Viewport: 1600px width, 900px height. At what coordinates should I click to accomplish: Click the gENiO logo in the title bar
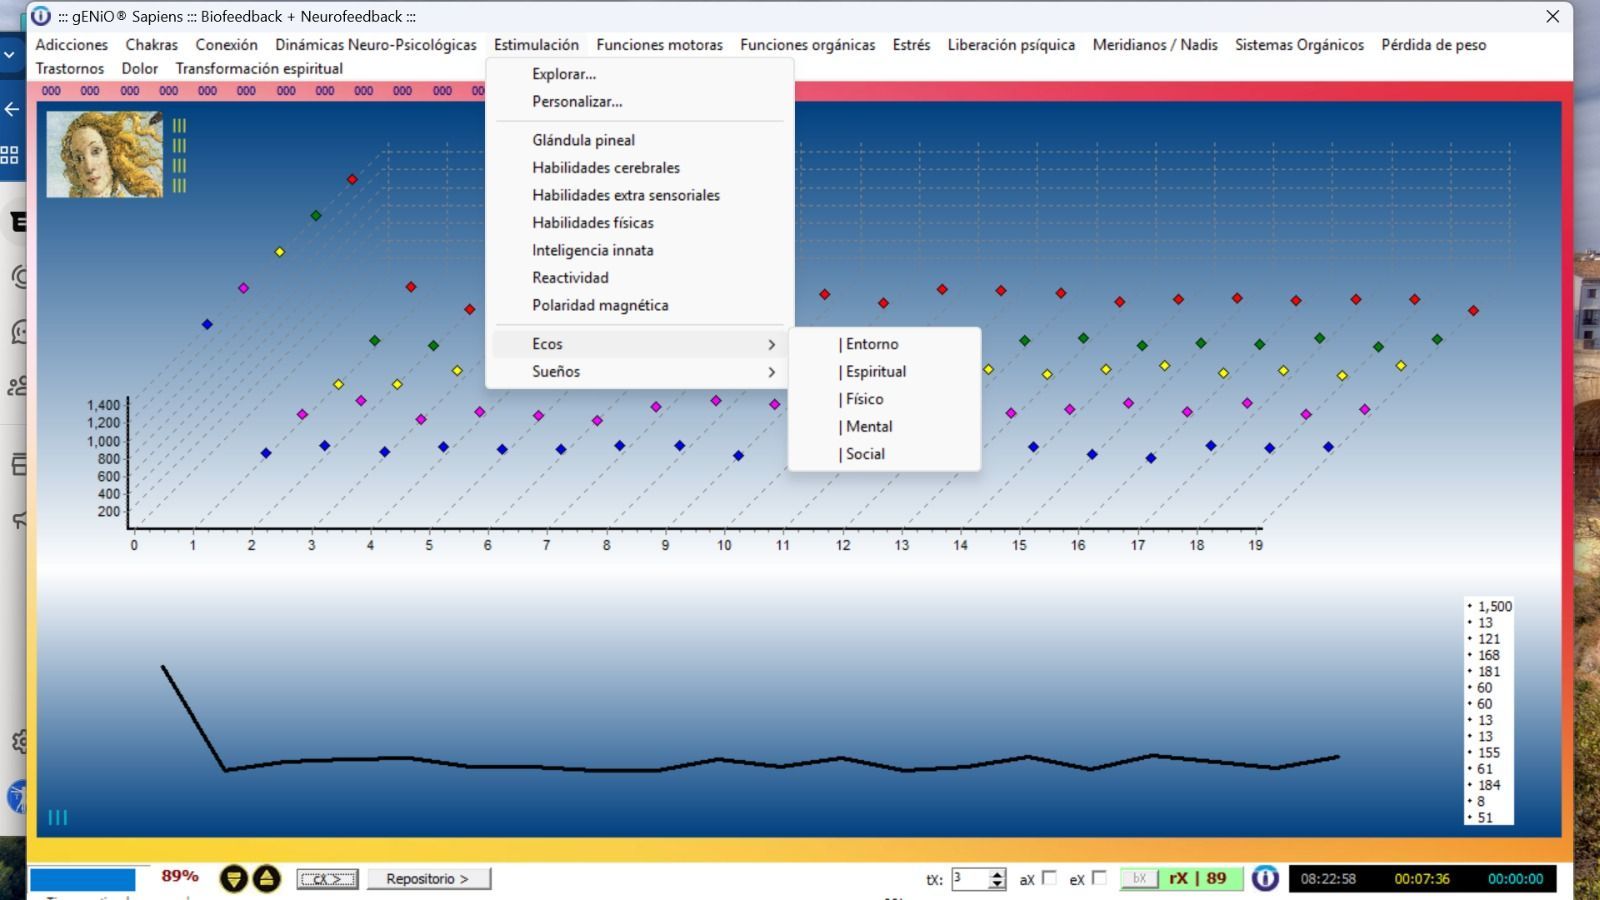tap(41, 16)
